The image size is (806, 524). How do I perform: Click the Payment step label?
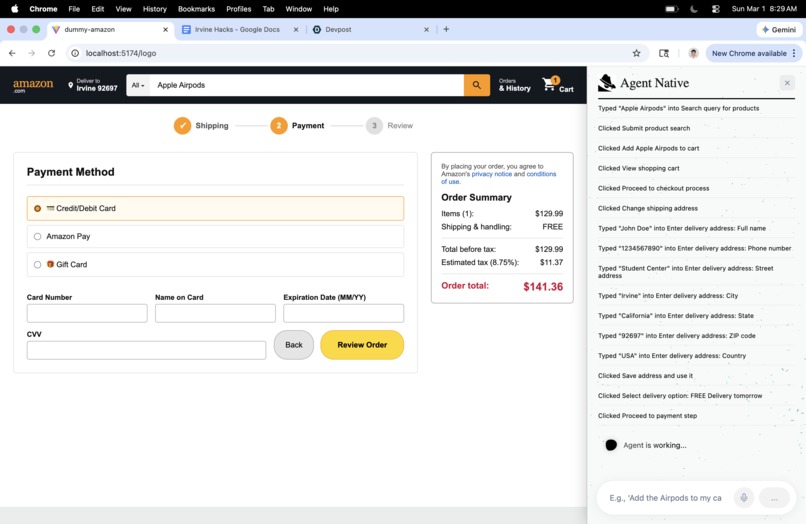tap(308, 125)
